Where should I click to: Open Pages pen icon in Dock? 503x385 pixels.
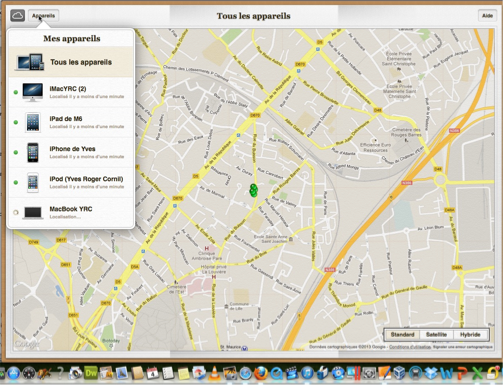[384, 374]
